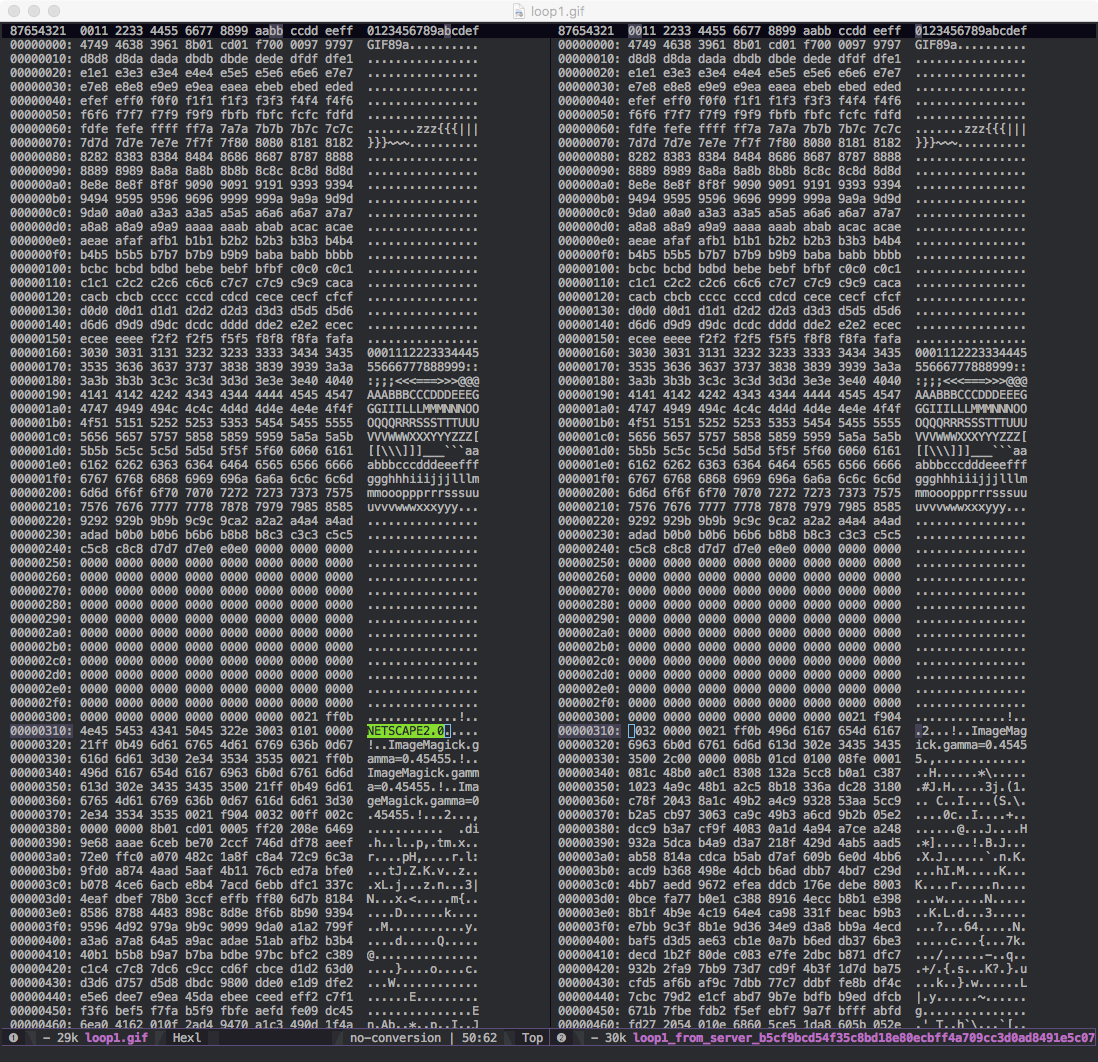
Task: Click highlighted address 00000310: in left pane
Action: click(41, 731)
